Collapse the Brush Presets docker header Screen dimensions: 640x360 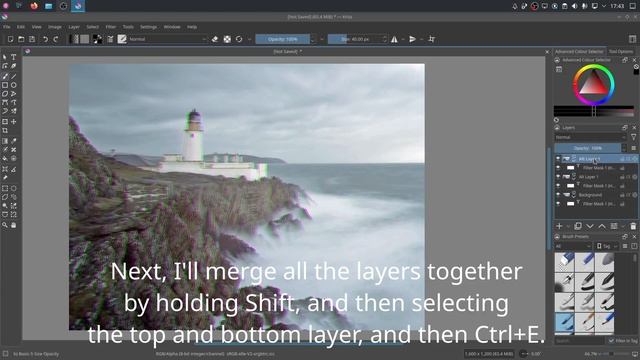coord(557,237)
